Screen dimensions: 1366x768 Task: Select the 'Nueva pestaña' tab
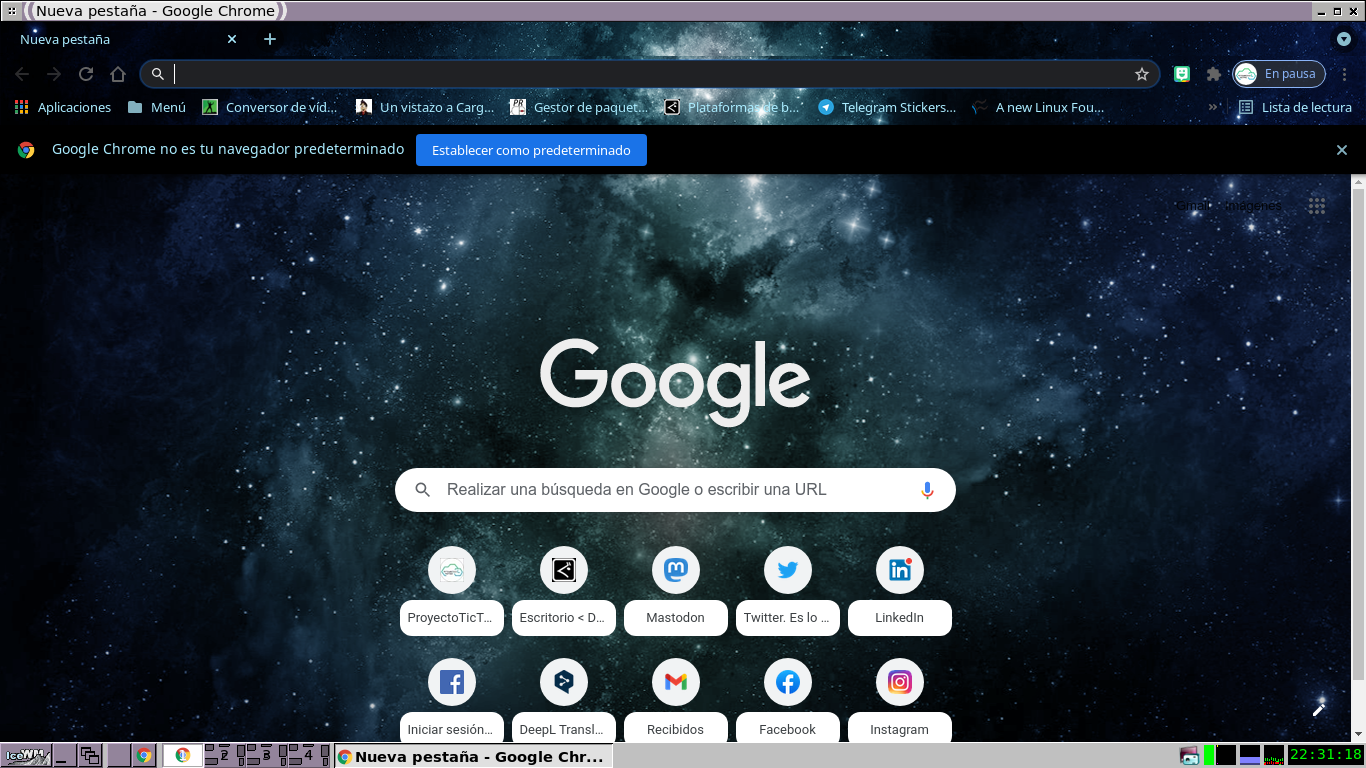pyautogui.click(x=110, y=39)
